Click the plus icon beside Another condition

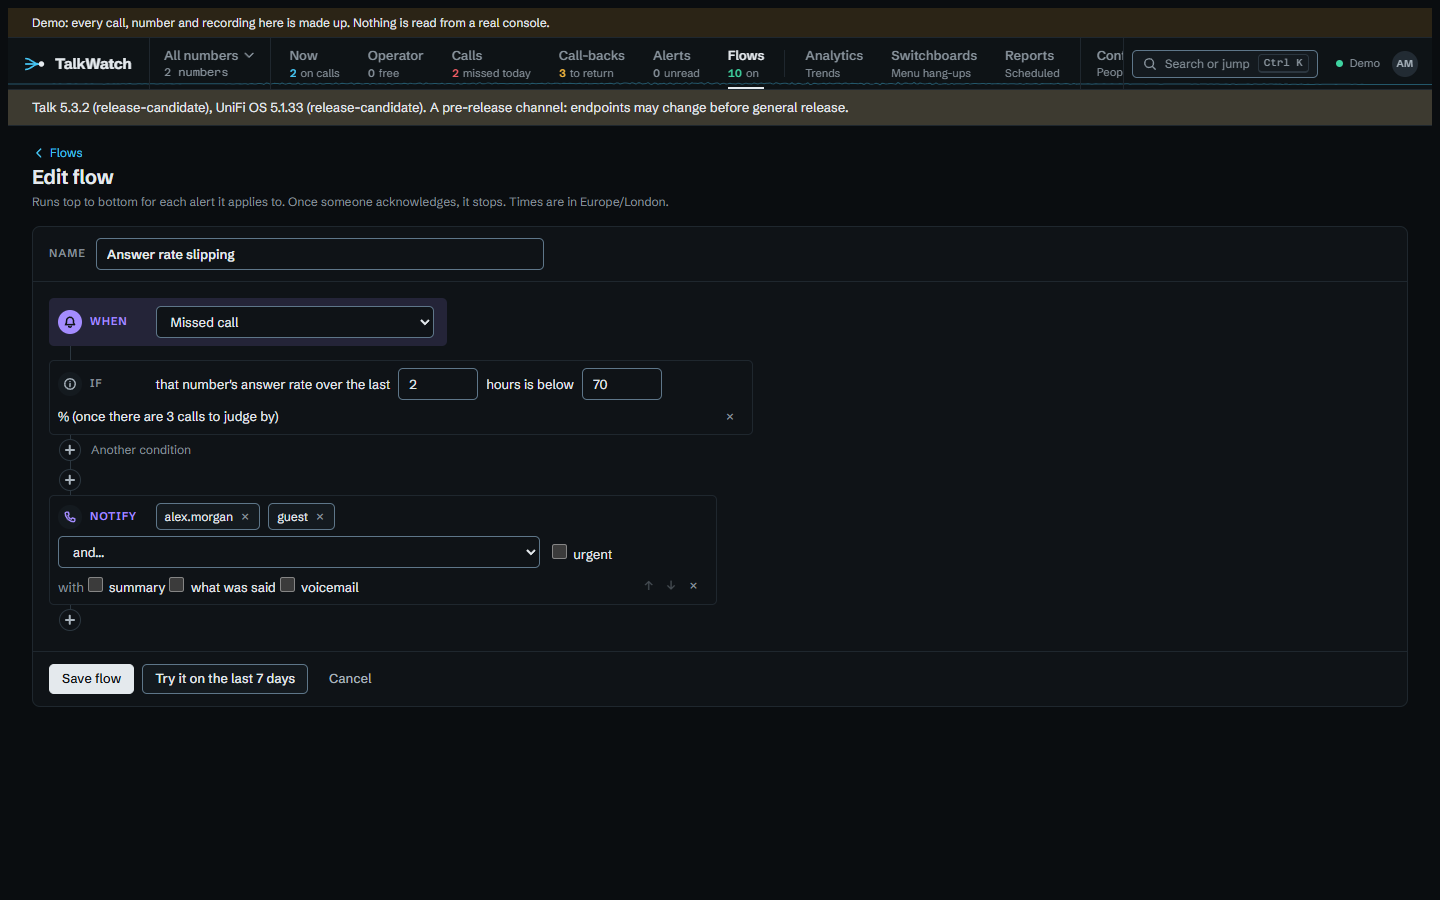[70, 450]
